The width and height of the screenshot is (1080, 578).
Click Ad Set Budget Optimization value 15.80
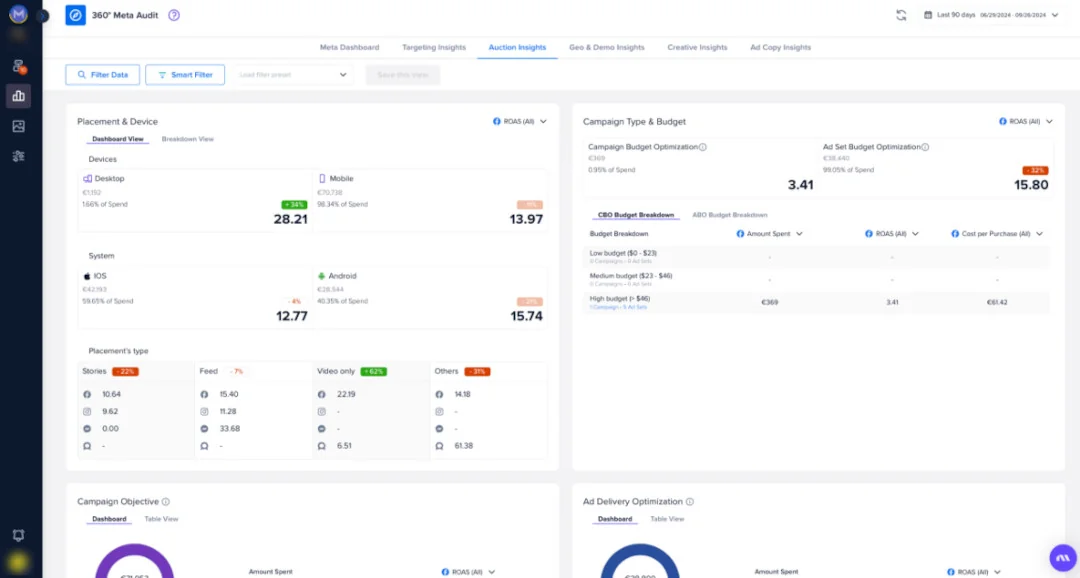(x=1031, y=185)
